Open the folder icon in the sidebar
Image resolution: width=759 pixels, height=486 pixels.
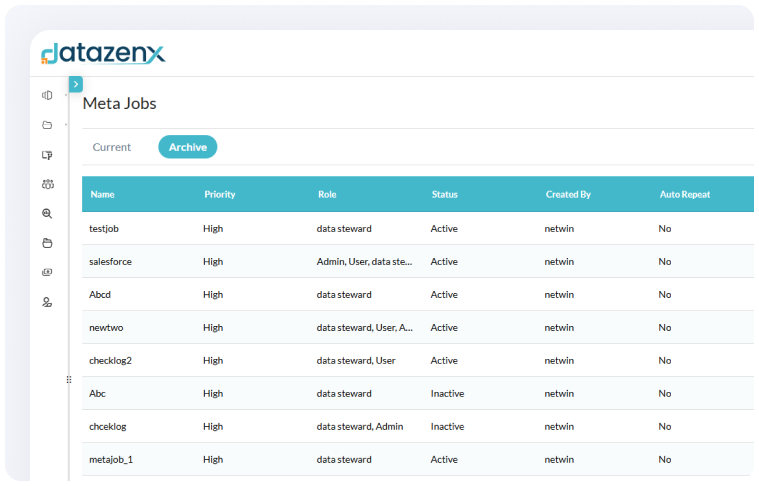coord(47,125)
